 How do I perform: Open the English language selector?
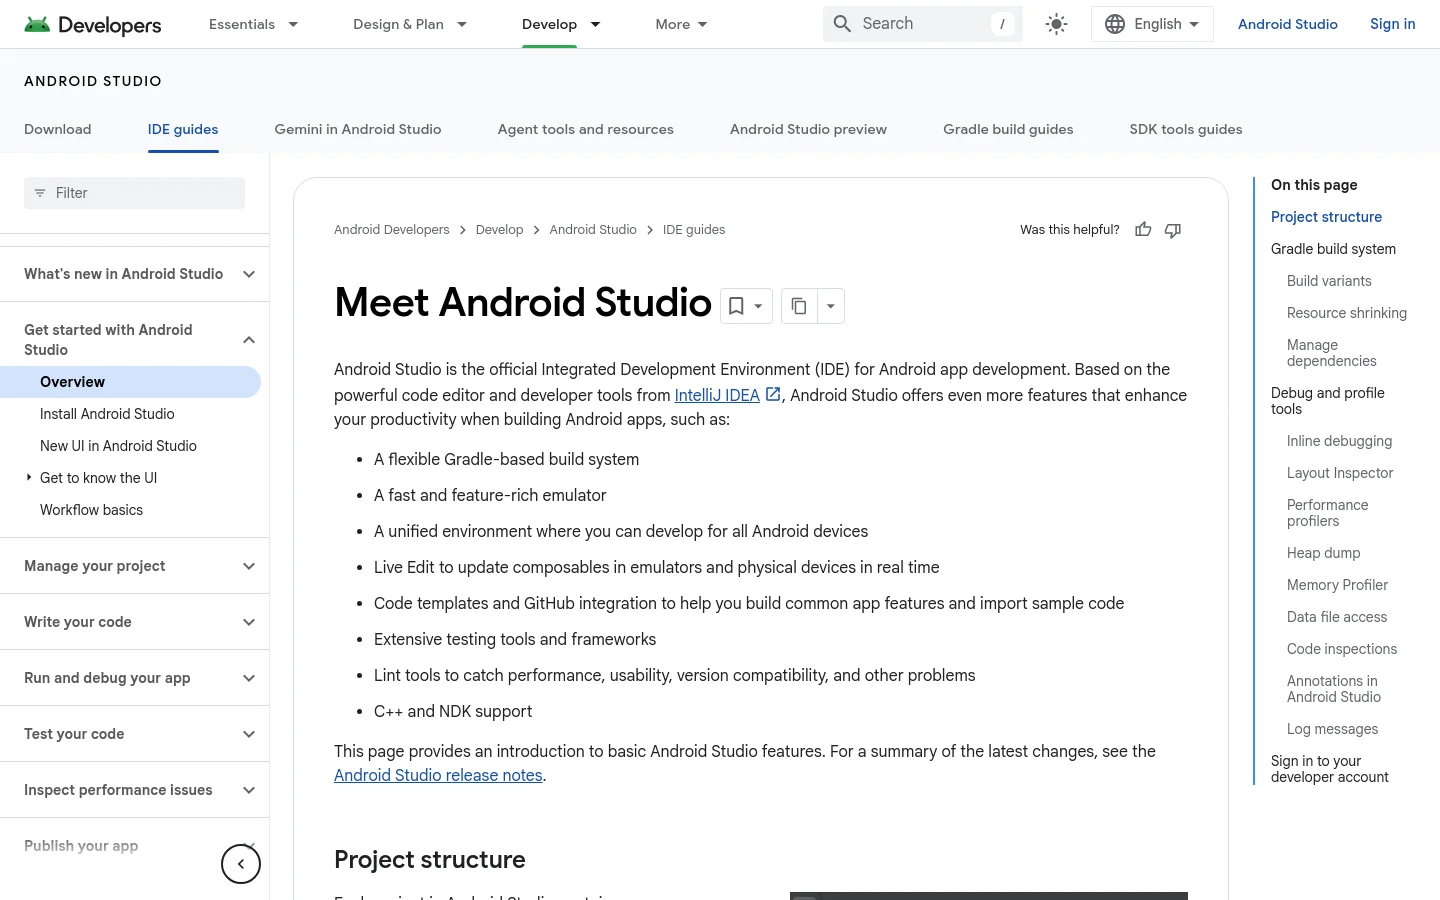[x=1152, y=24]
